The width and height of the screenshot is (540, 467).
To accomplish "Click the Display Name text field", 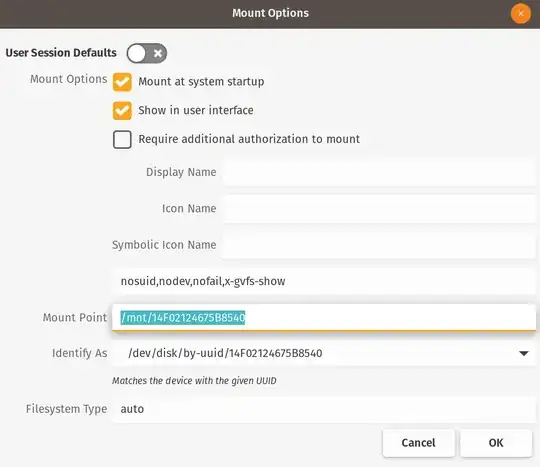I will (379, 172).
